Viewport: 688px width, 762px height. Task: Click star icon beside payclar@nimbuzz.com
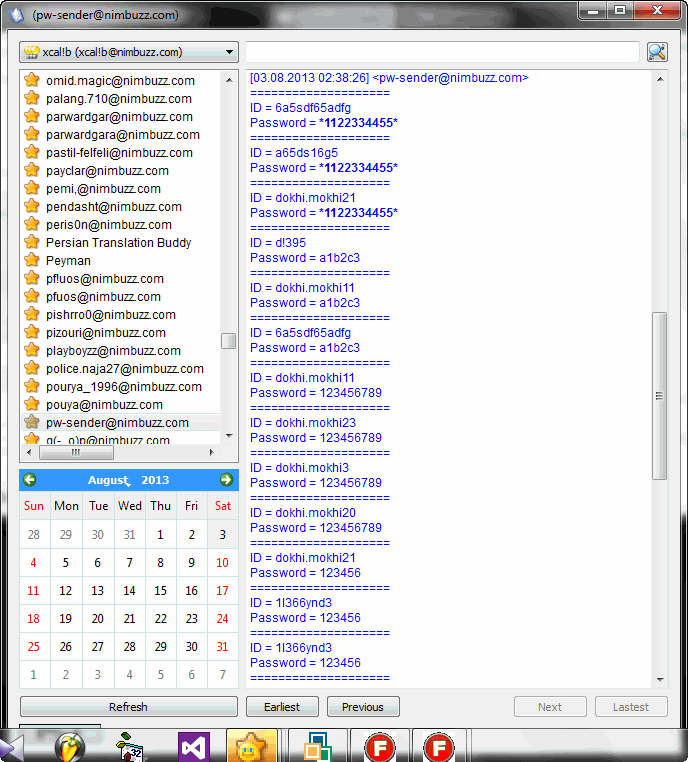click(32, 170)
